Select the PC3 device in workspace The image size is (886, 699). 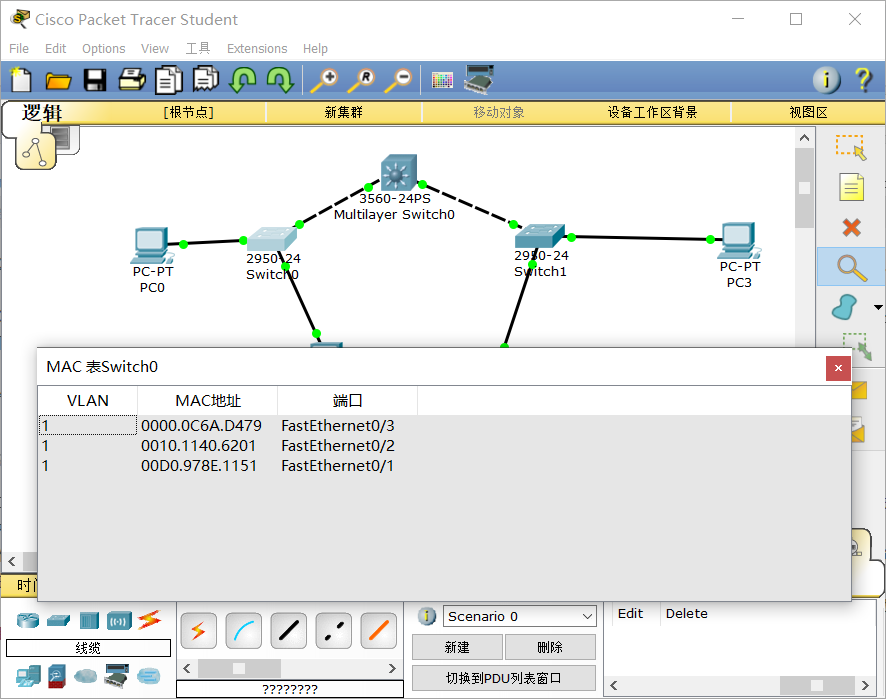739,241
